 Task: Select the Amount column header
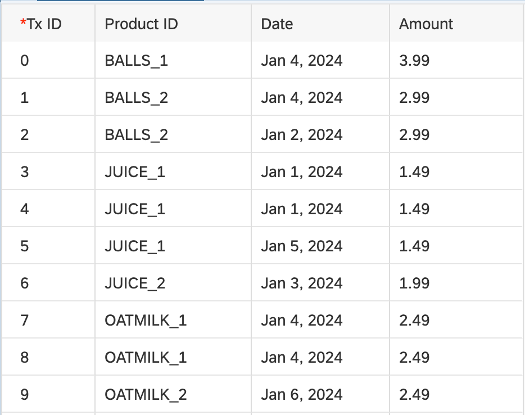(456, 23)
